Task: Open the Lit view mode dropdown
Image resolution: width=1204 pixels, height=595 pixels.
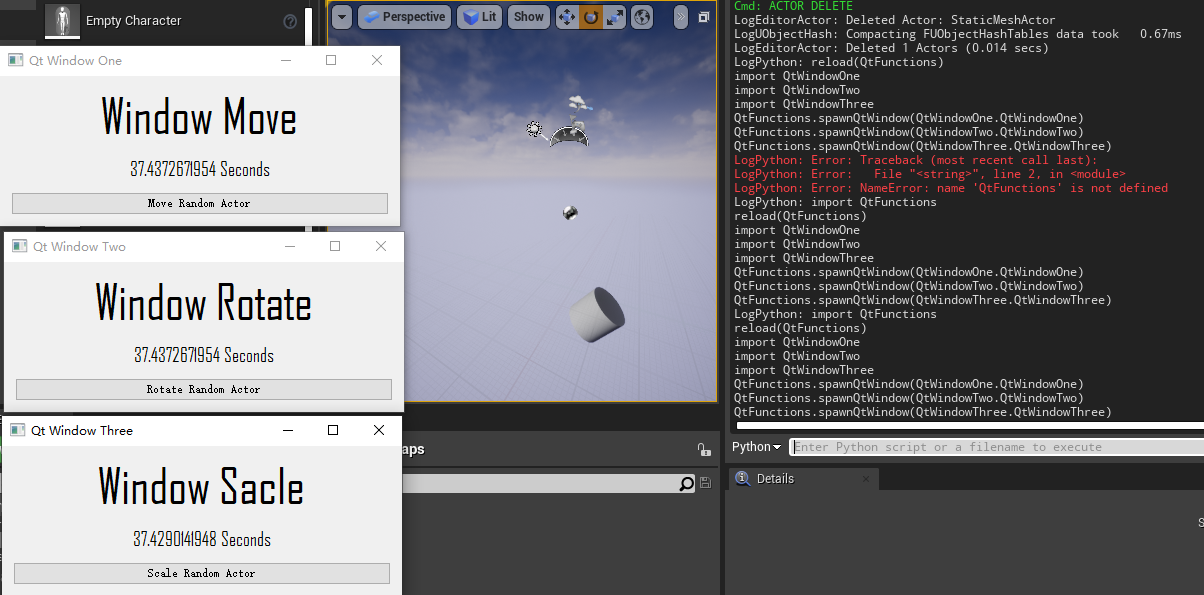Action: (x=480, y=17)
